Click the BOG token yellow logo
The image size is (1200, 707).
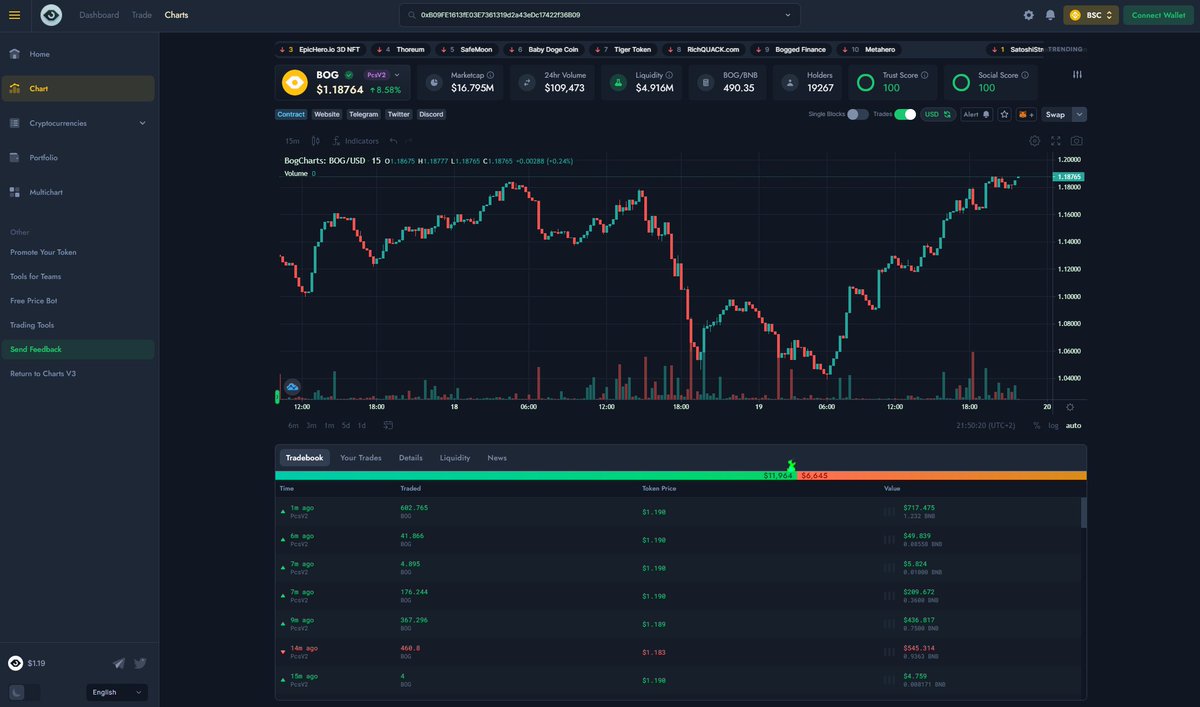(294, 82)
